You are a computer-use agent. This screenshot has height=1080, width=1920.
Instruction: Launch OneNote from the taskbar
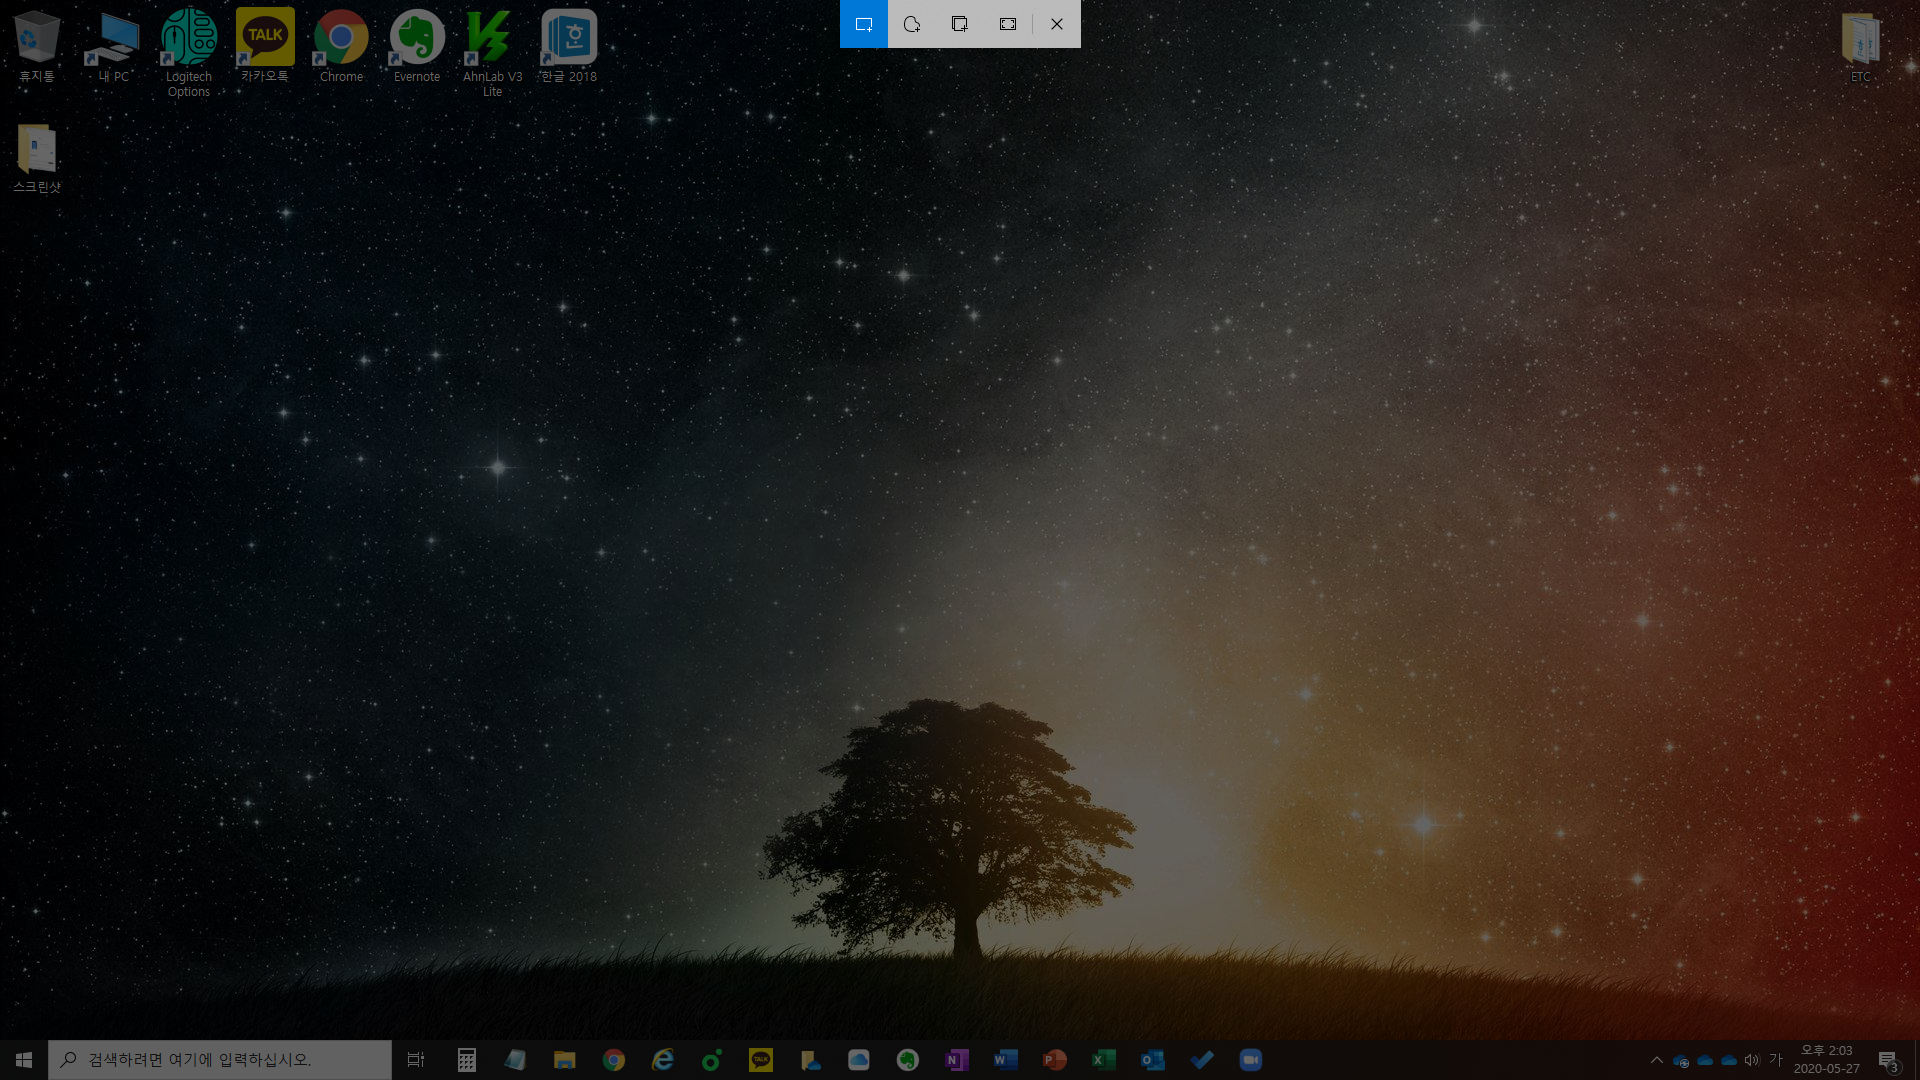(x=956, y=1060)
